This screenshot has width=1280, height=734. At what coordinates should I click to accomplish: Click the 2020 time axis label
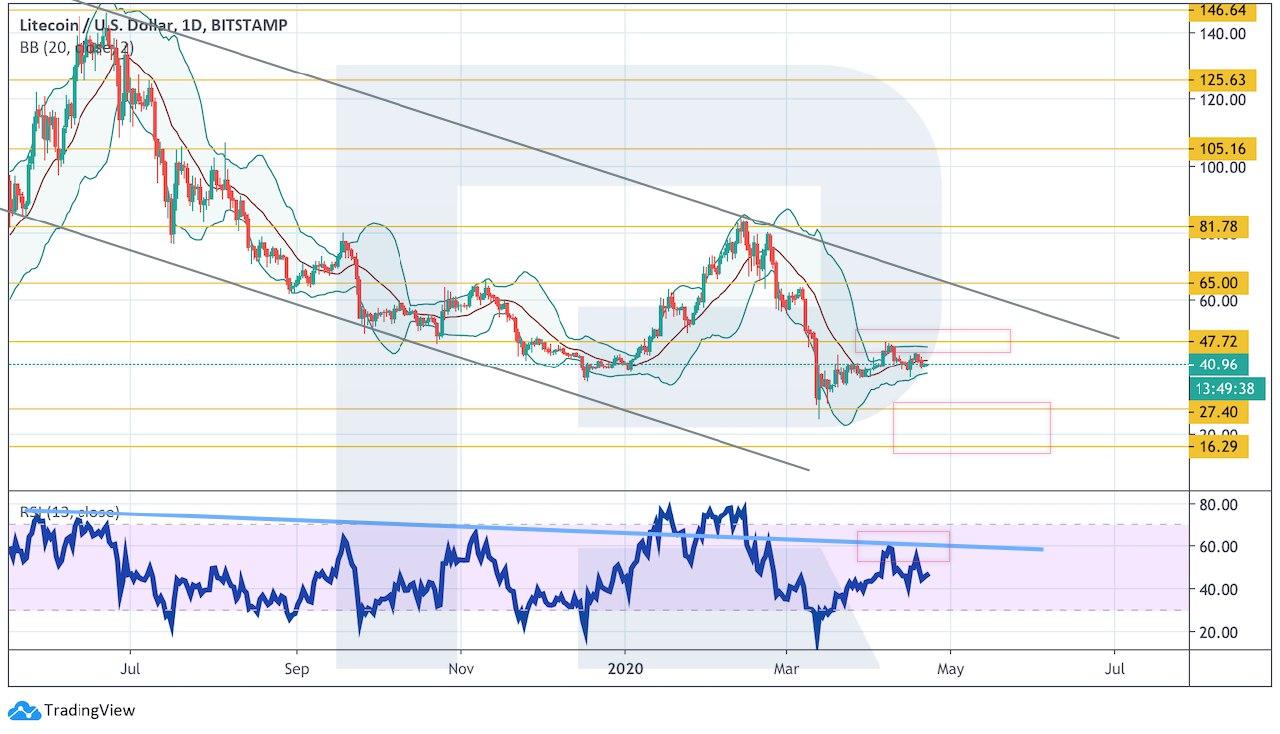click(x=625, y=668)
